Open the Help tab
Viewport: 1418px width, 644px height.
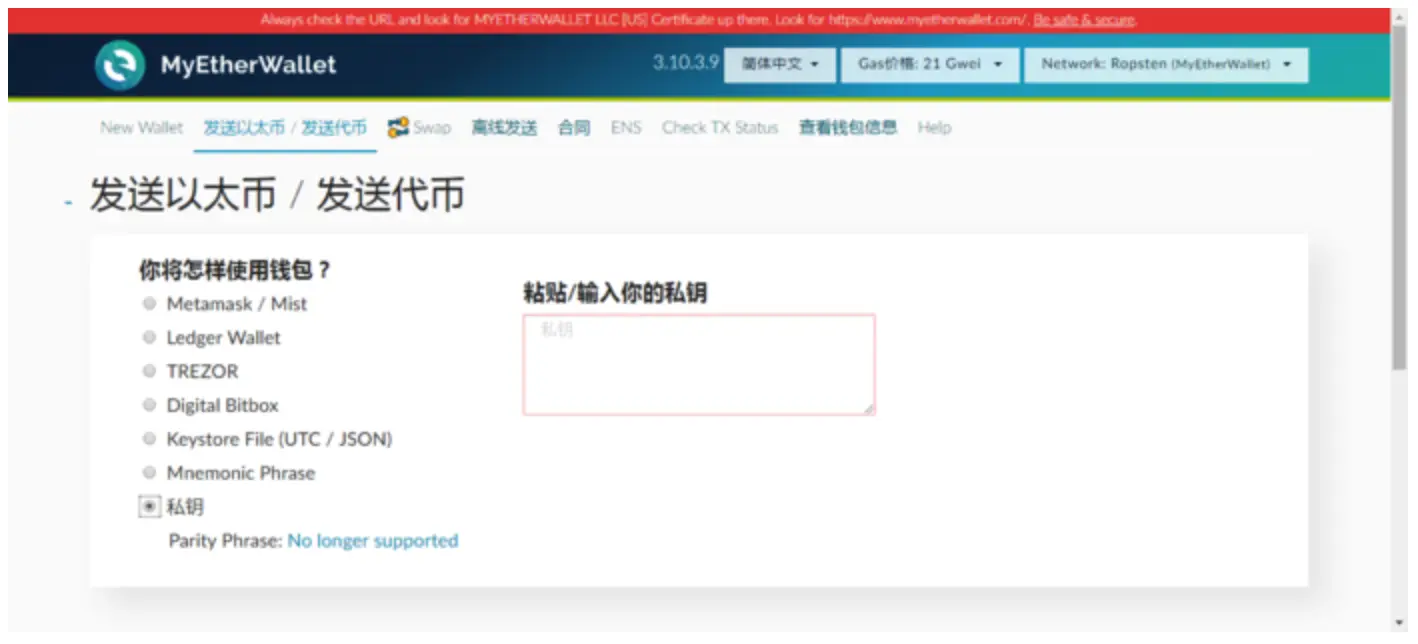(934, 128)
